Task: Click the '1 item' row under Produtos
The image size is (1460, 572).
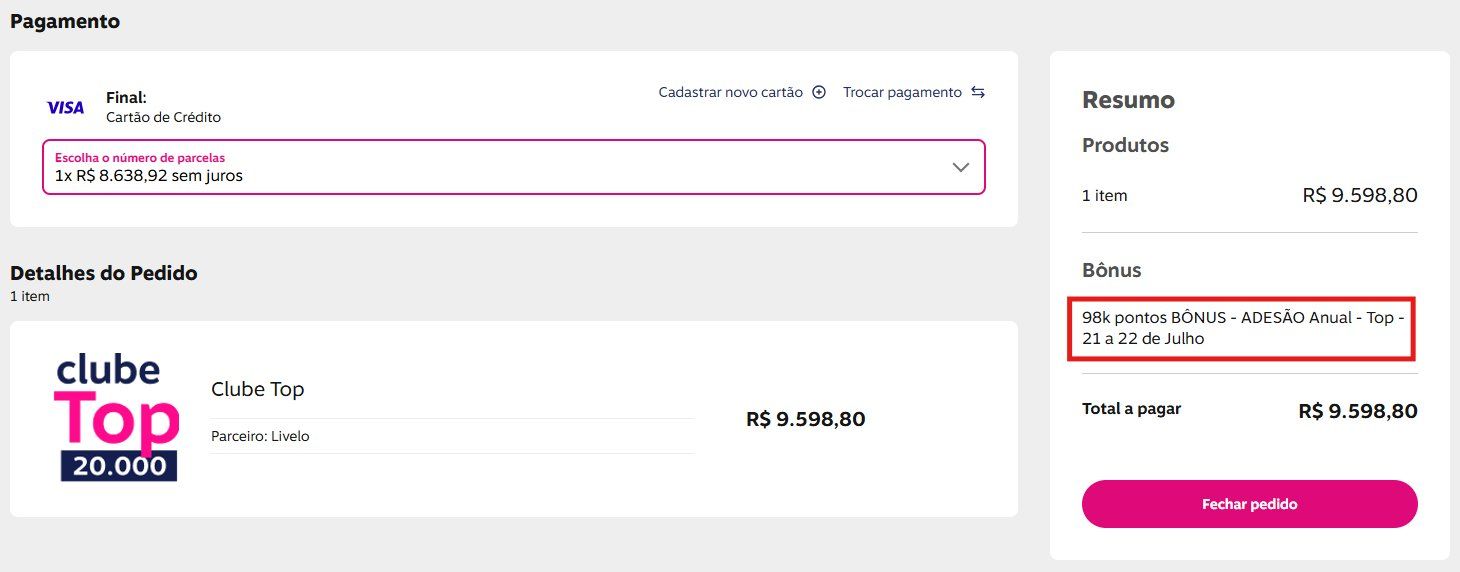Action: [x=1250, y=195]
